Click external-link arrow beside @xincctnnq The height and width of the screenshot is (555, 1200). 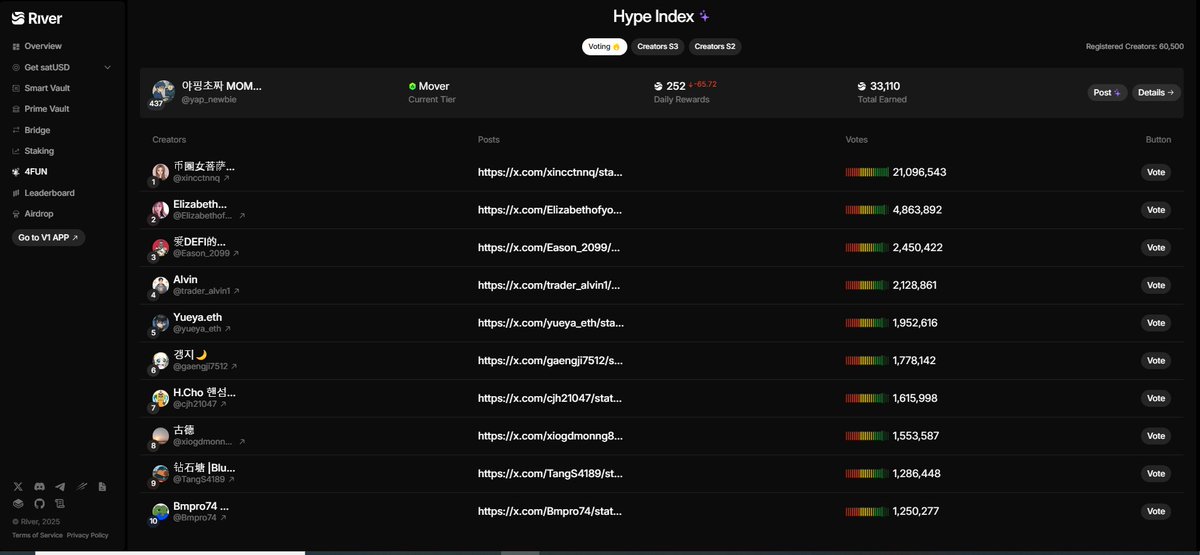click(x=226, y=178)
